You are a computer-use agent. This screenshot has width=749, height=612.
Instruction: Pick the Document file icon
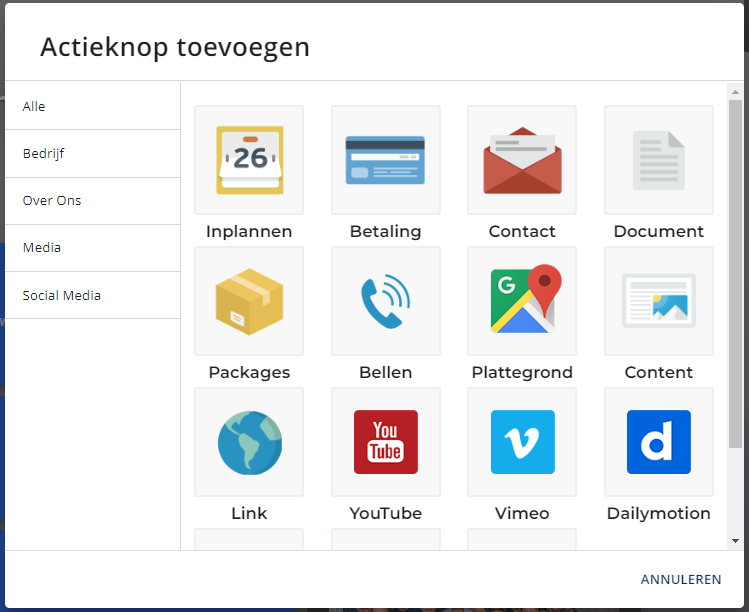pyautogui.click(x=659, y=160)
